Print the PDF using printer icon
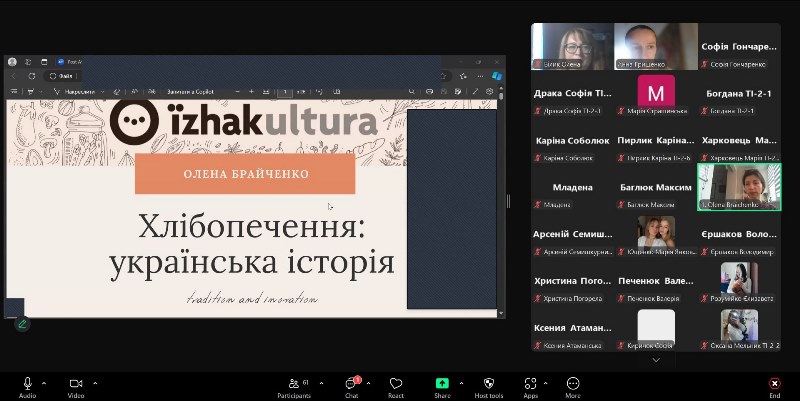 click(x=429, y=92)
